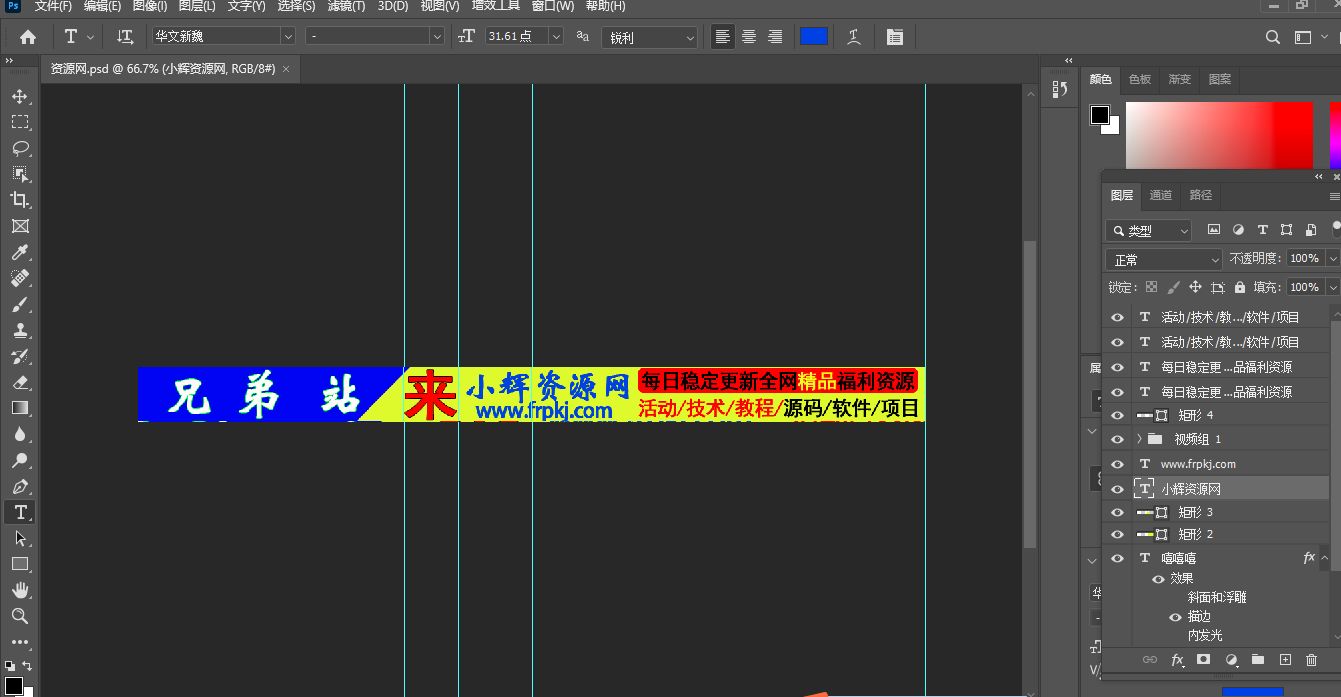This screenshot has width=1341, height=697.
Task: Select the 矩形 4 layer name
Action: point(1195,415)
